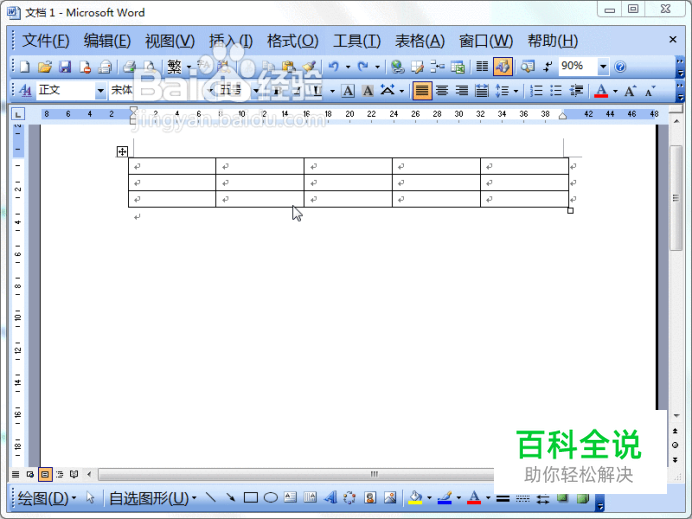The image size is (692, 519).
Task: Switch to Normal view button
Action: 15,474
